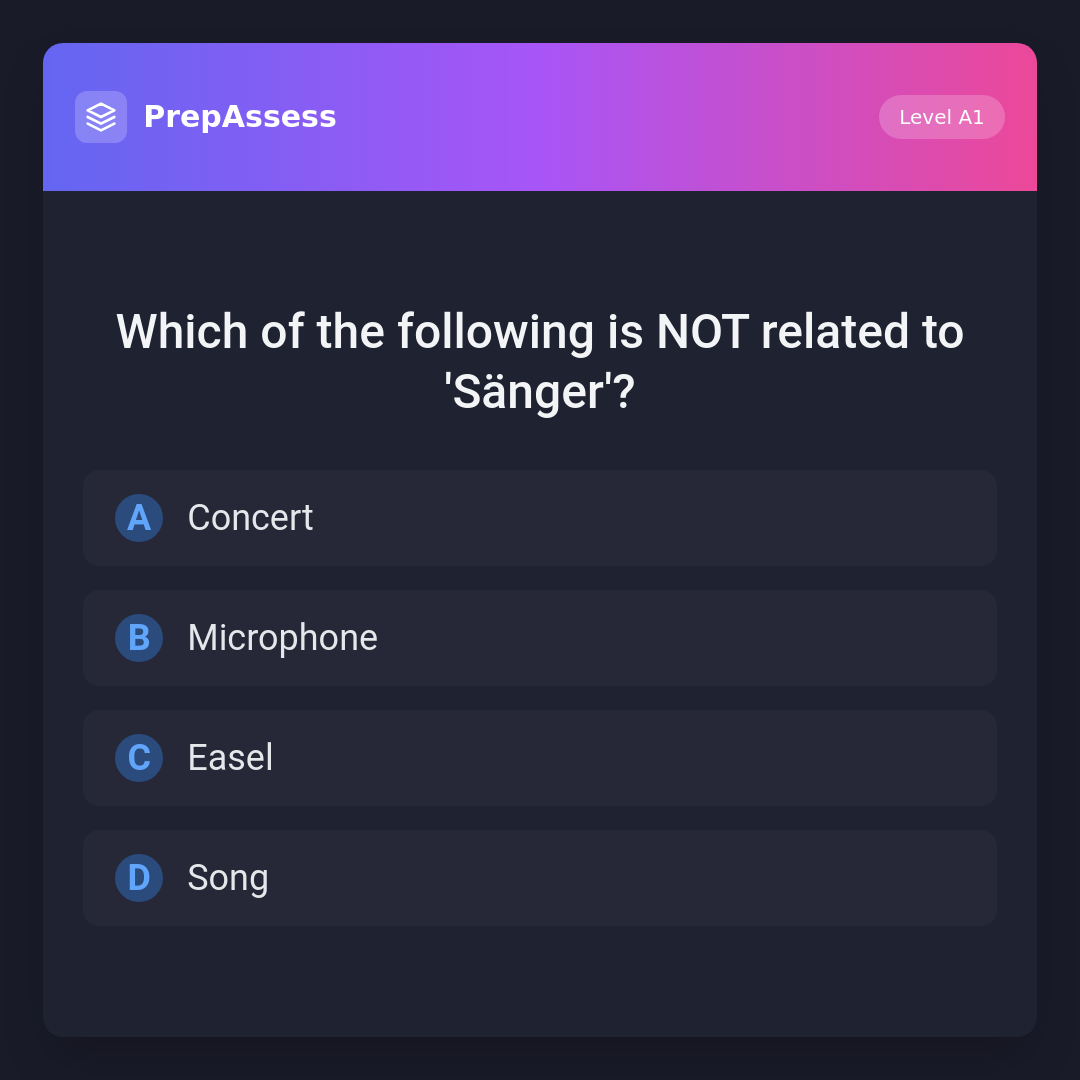Click the word following in the question
Image resolution: width=1080 pixels, height=1080 pixels.
coord(496,332)
